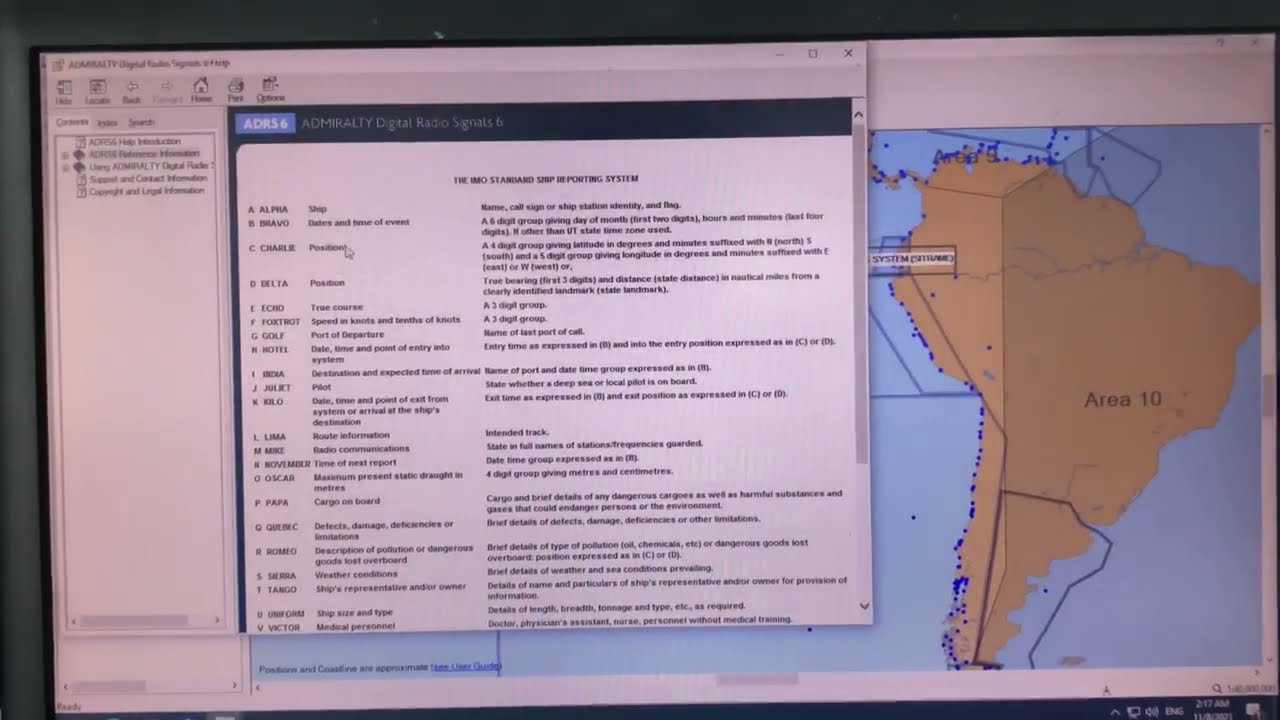This screenshot has width=1280, height=720.
Task: Click the IMO Standard Ship Reporting System heading
Action: [x=545, y=179]
